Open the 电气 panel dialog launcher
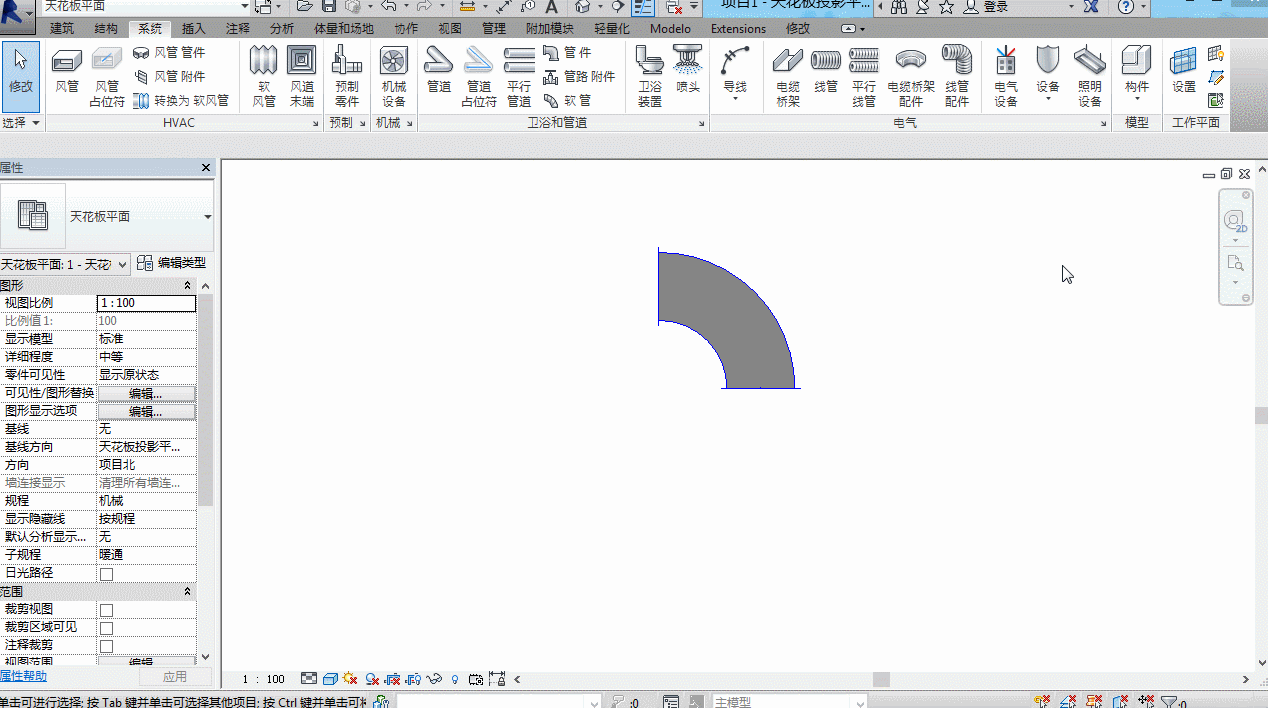1268x708 pixels. (1104, 124)
